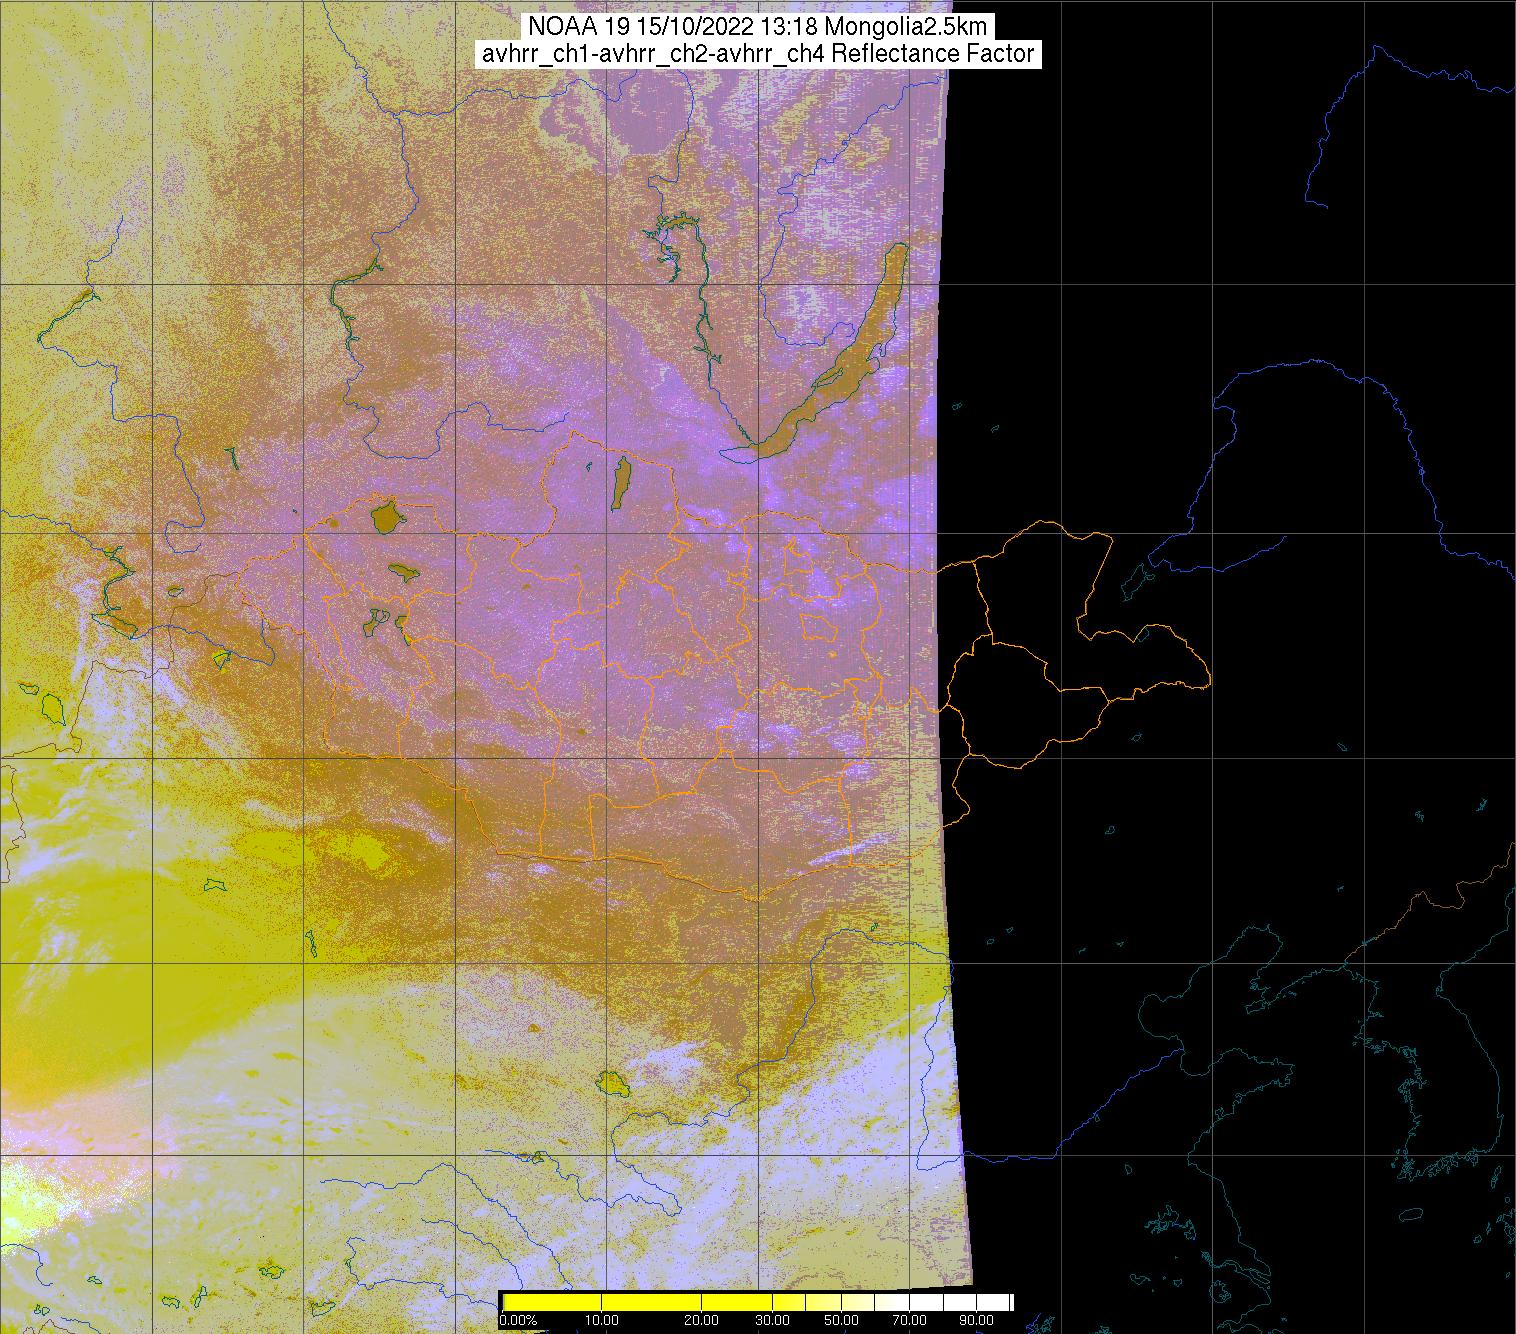1516x1334 pixels.
Task: Click the "70.00" scale label
Action: pyautogui.click(x=909, y=1321)
